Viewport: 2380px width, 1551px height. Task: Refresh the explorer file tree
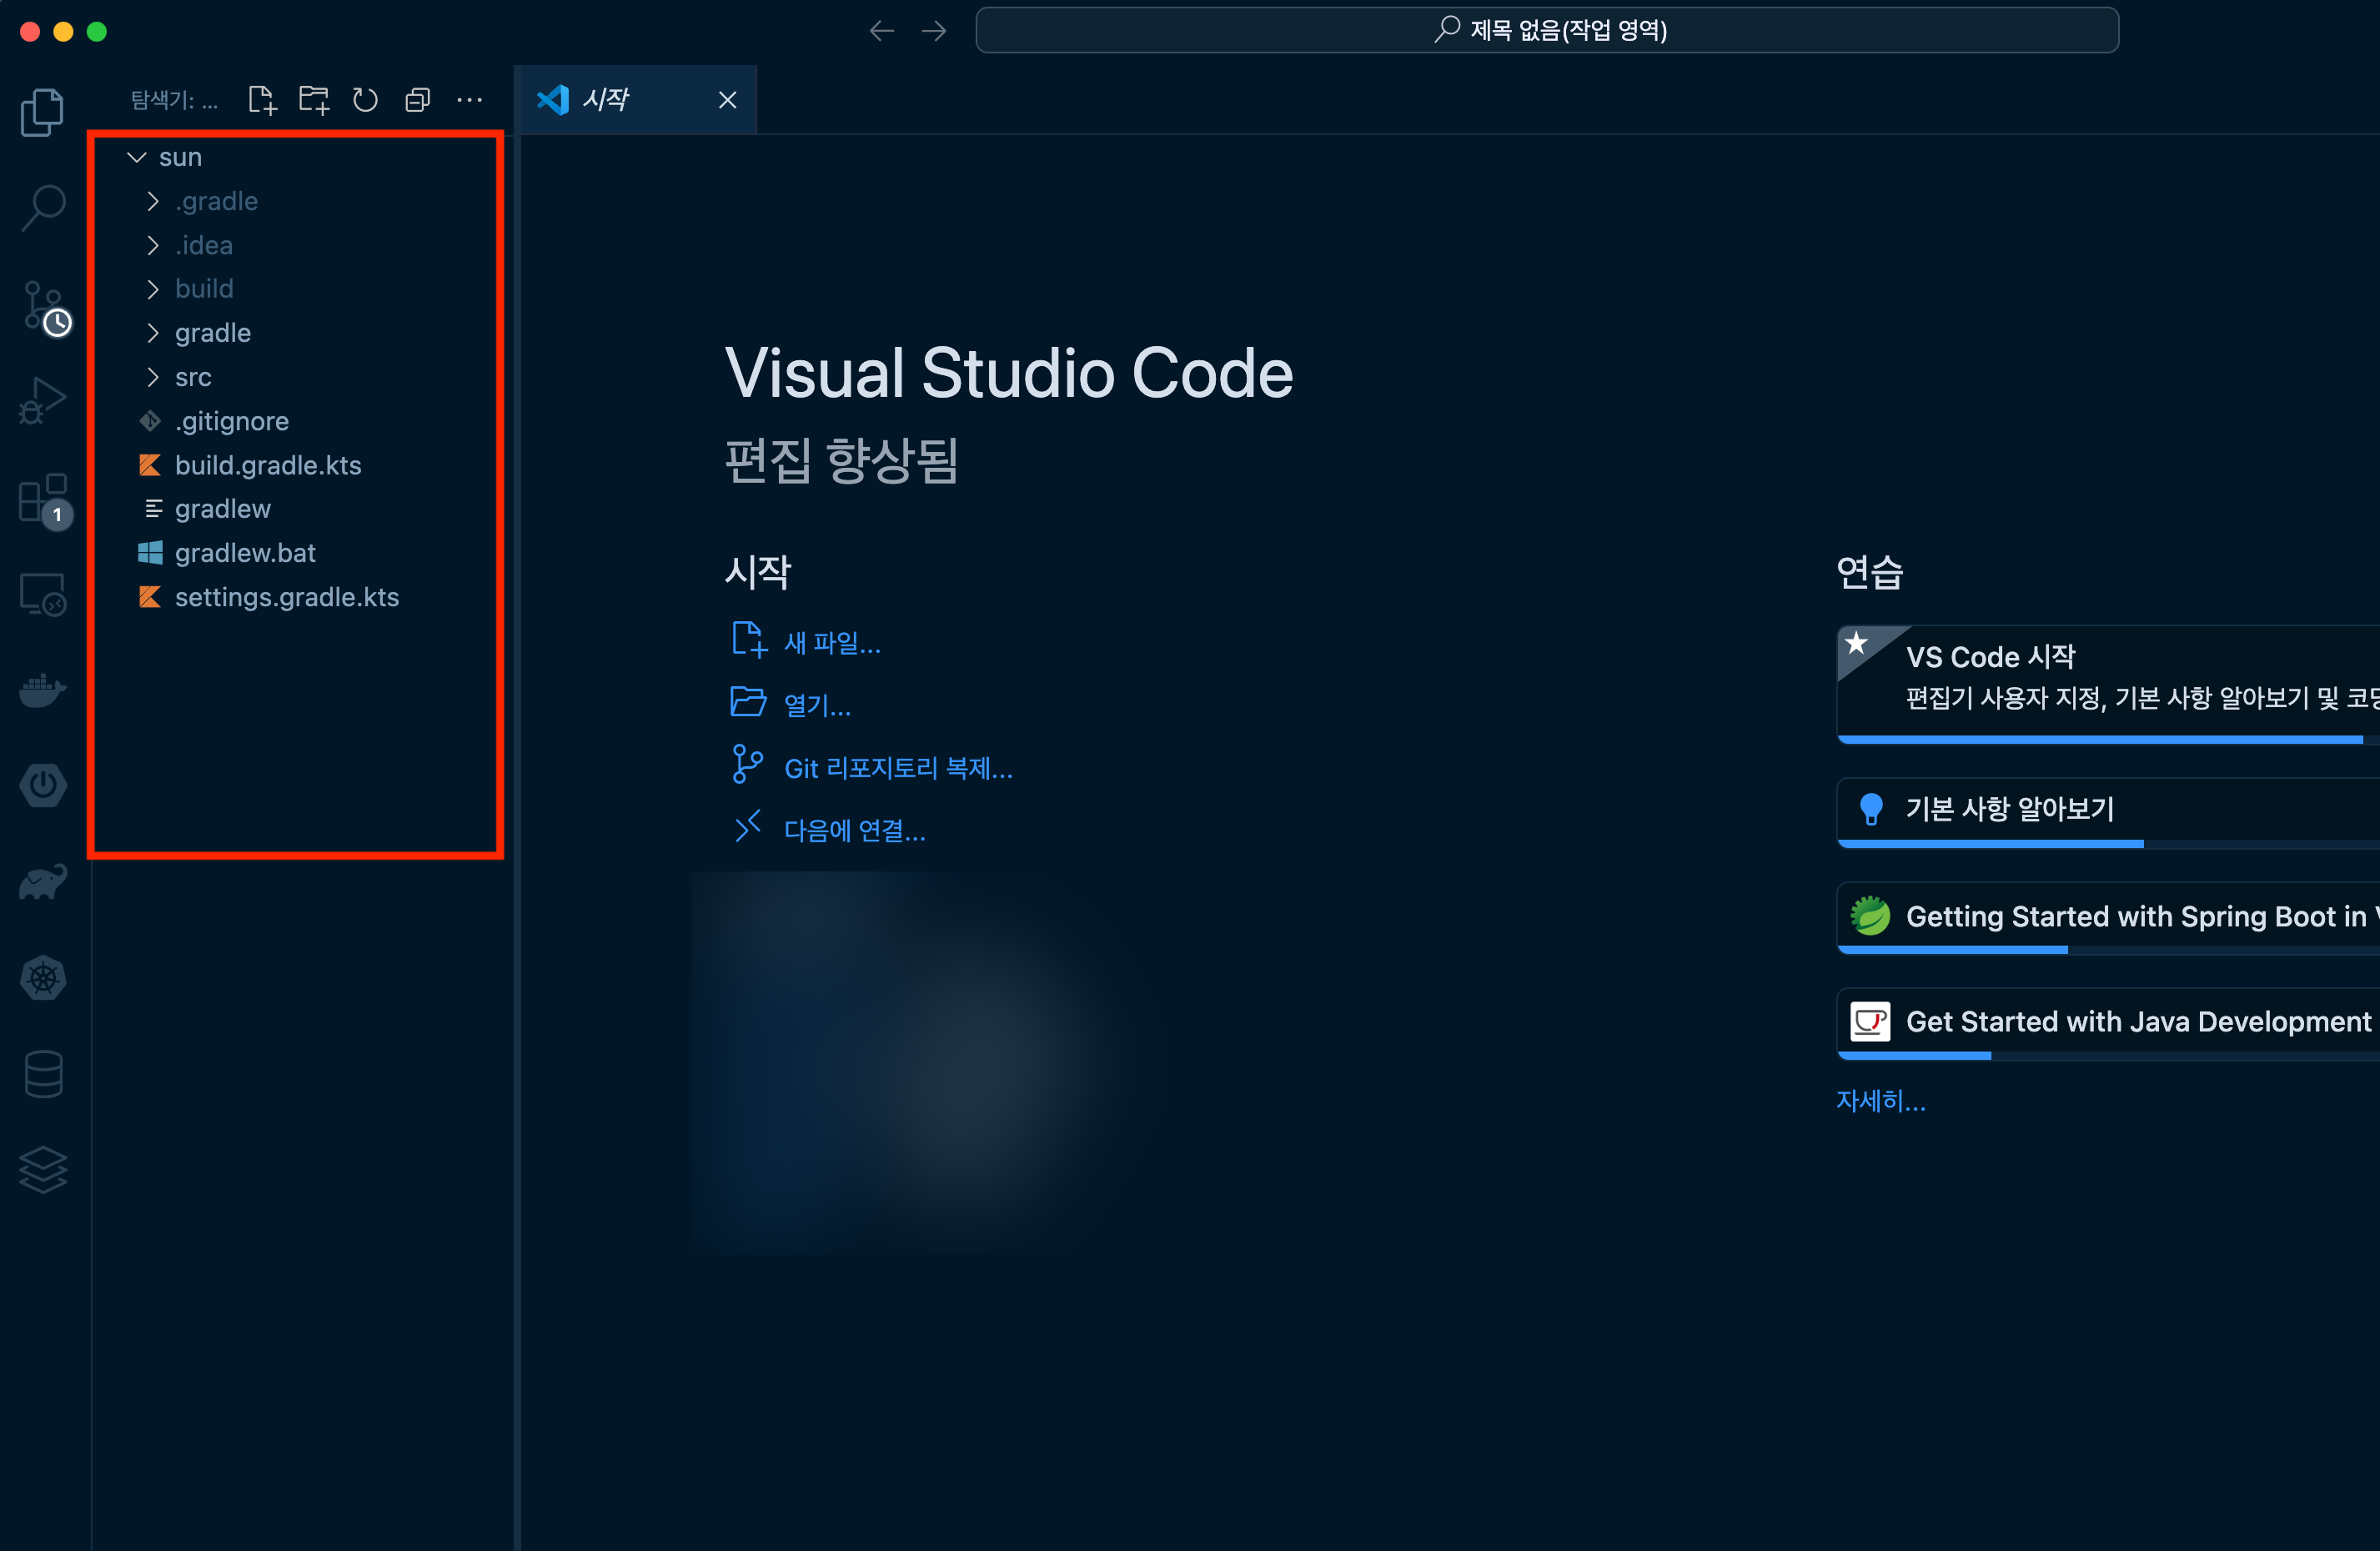(x=366, y=100)
